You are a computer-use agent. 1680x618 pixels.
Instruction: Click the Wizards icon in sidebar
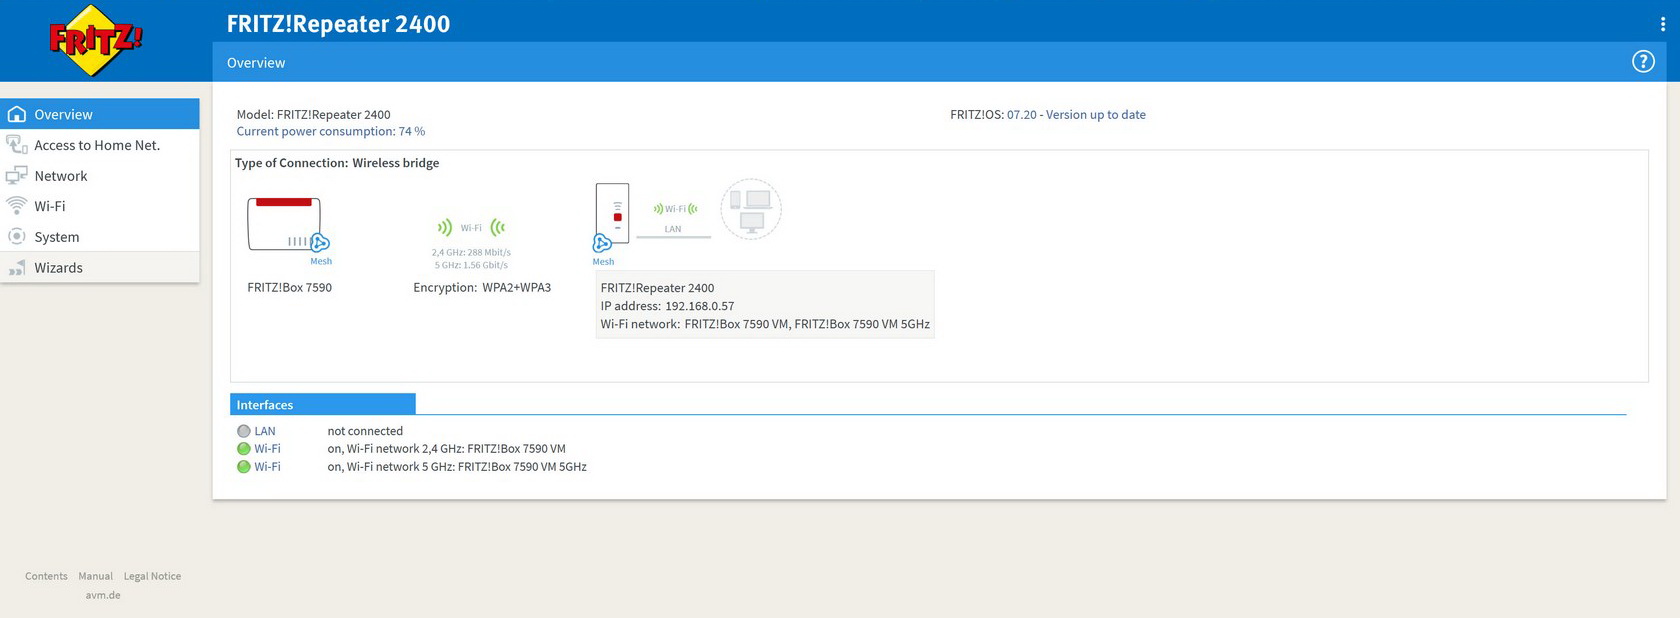17,268
